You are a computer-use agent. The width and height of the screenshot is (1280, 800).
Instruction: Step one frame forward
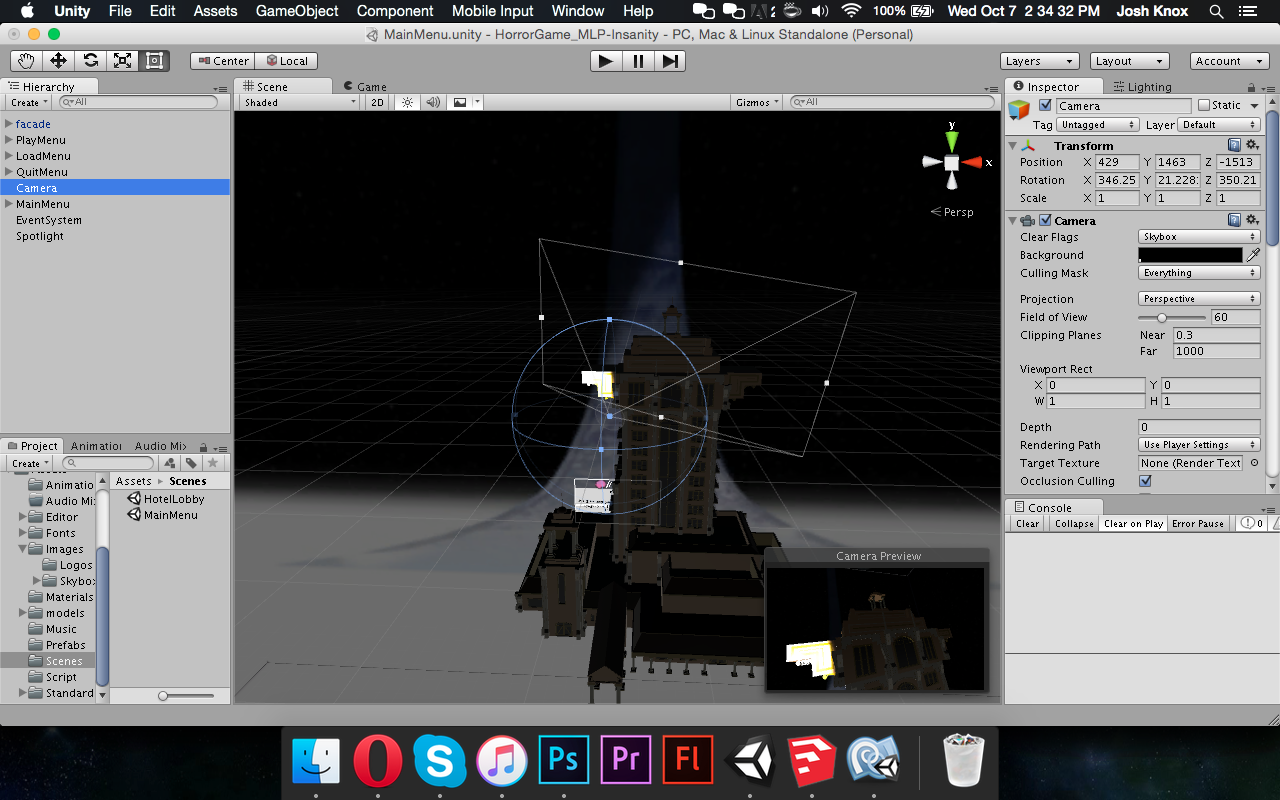(669, 61)
